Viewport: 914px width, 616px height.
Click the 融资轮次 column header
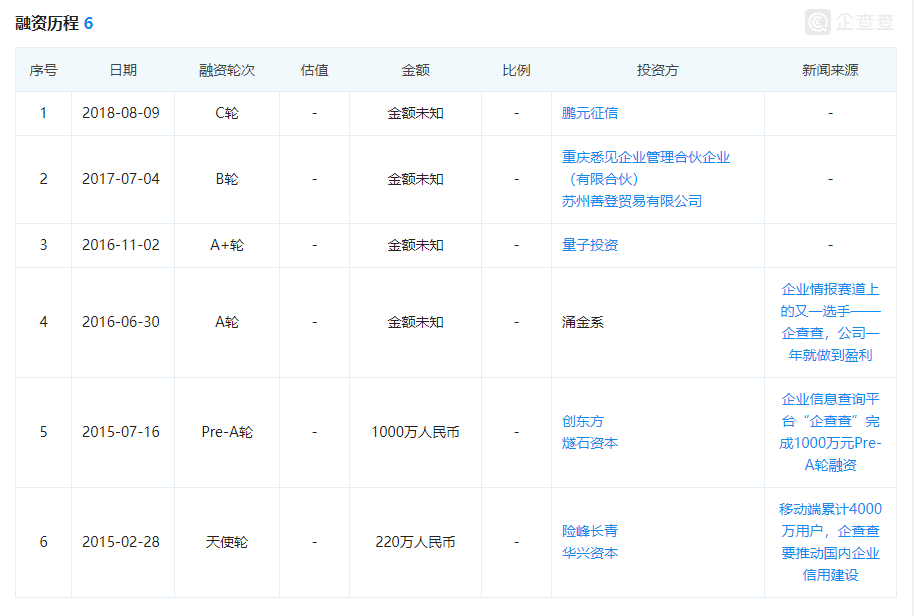pos(227,70)
